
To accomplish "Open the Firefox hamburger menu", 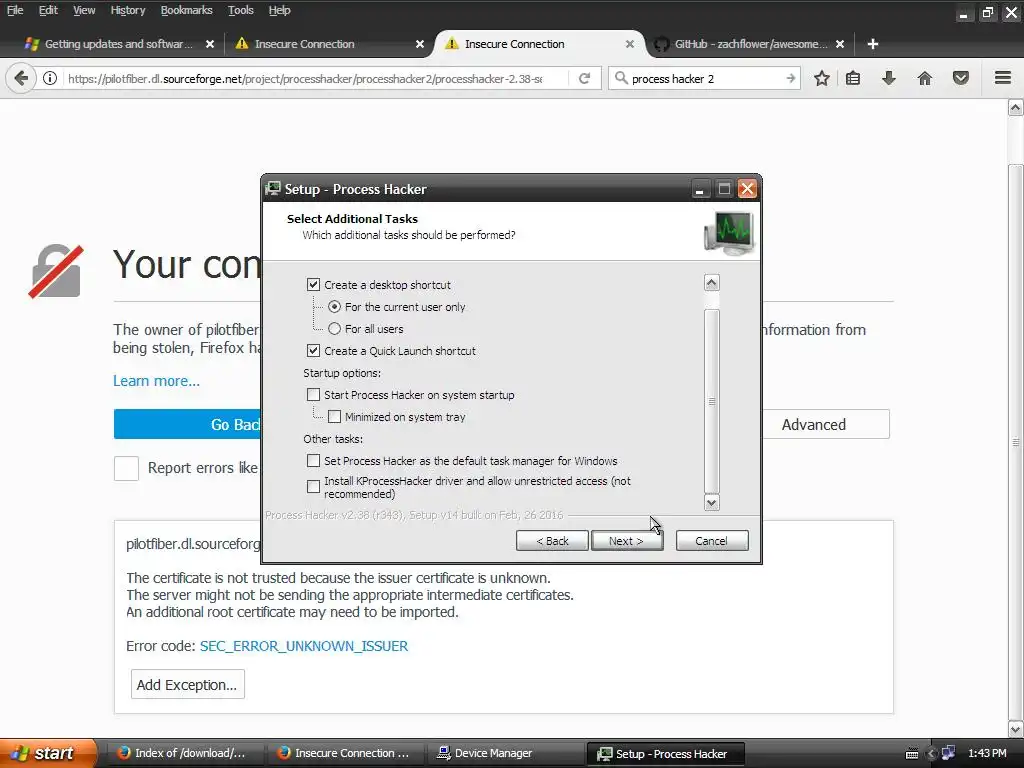I will pos(1003,78).
